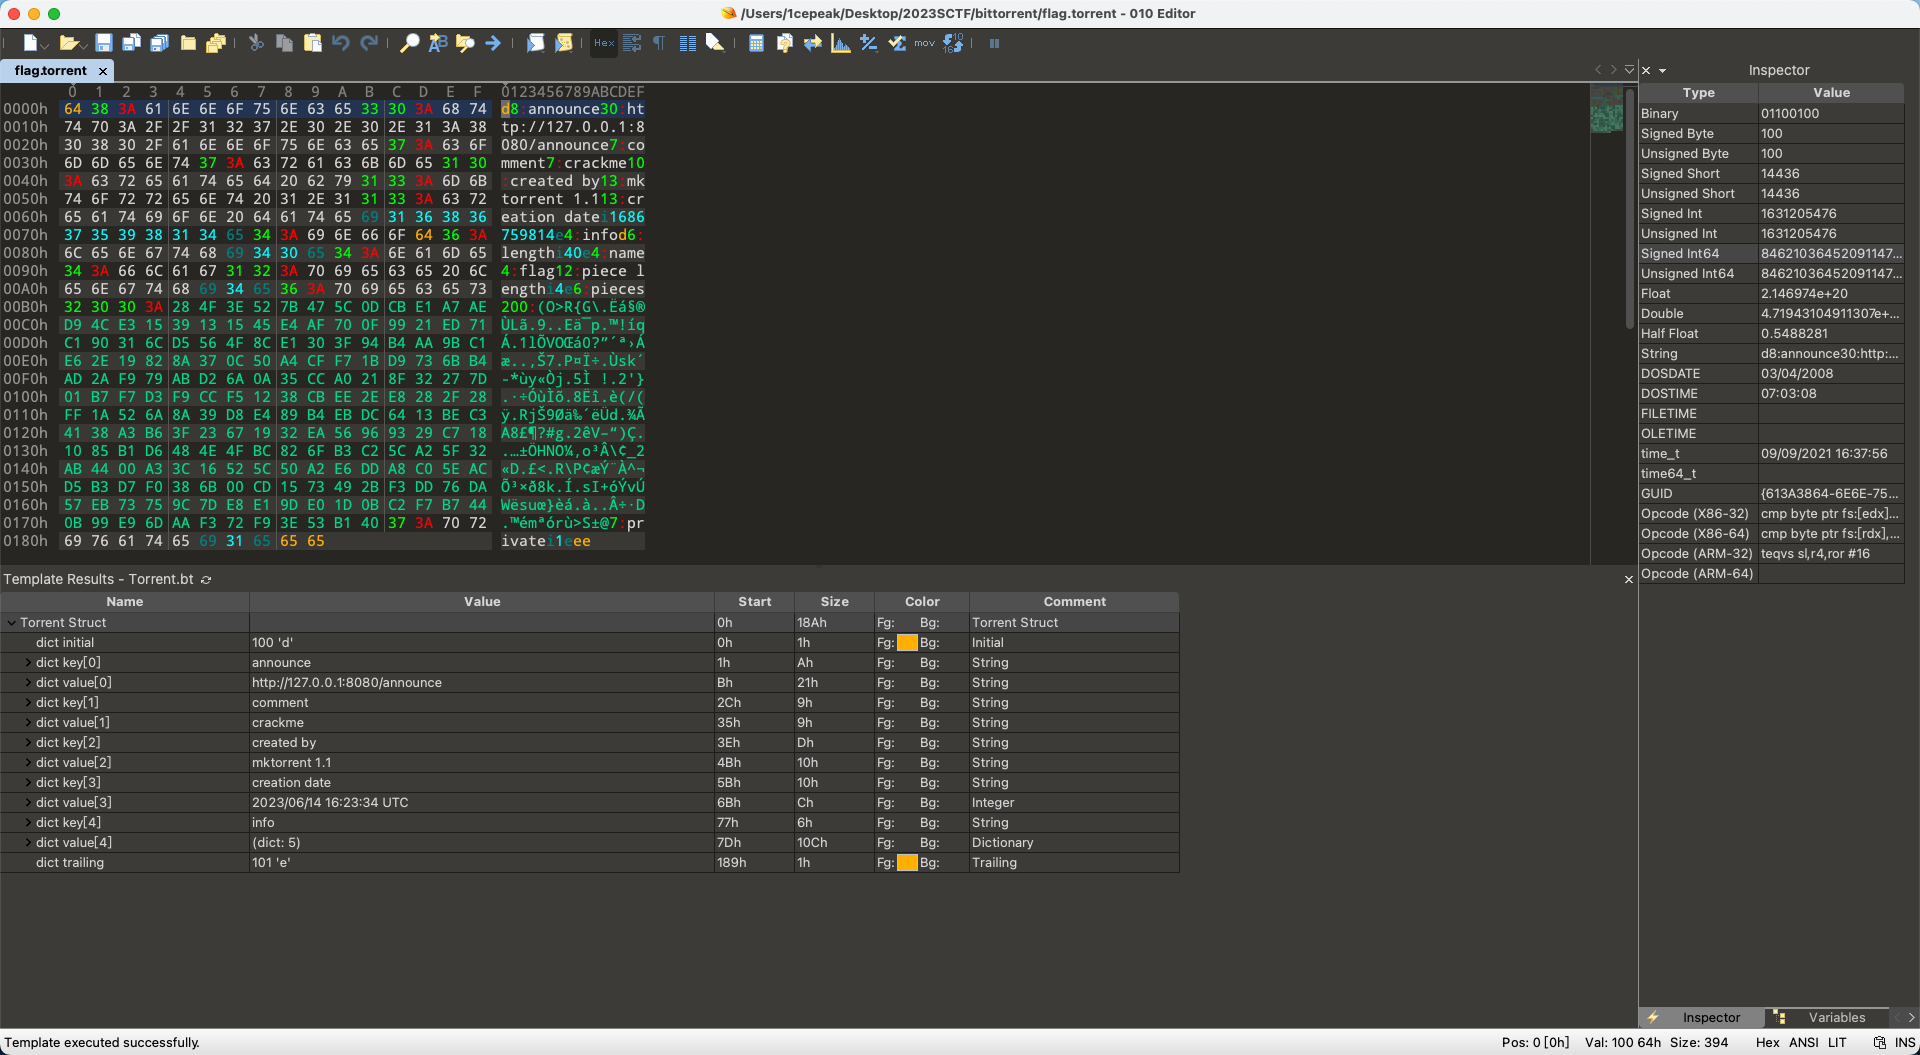The height and width of the screenshot is (1055, 1920).
Task: Copy selection using the toolbar copy icon
Action: pyautogui.click(x=284, y=43)
